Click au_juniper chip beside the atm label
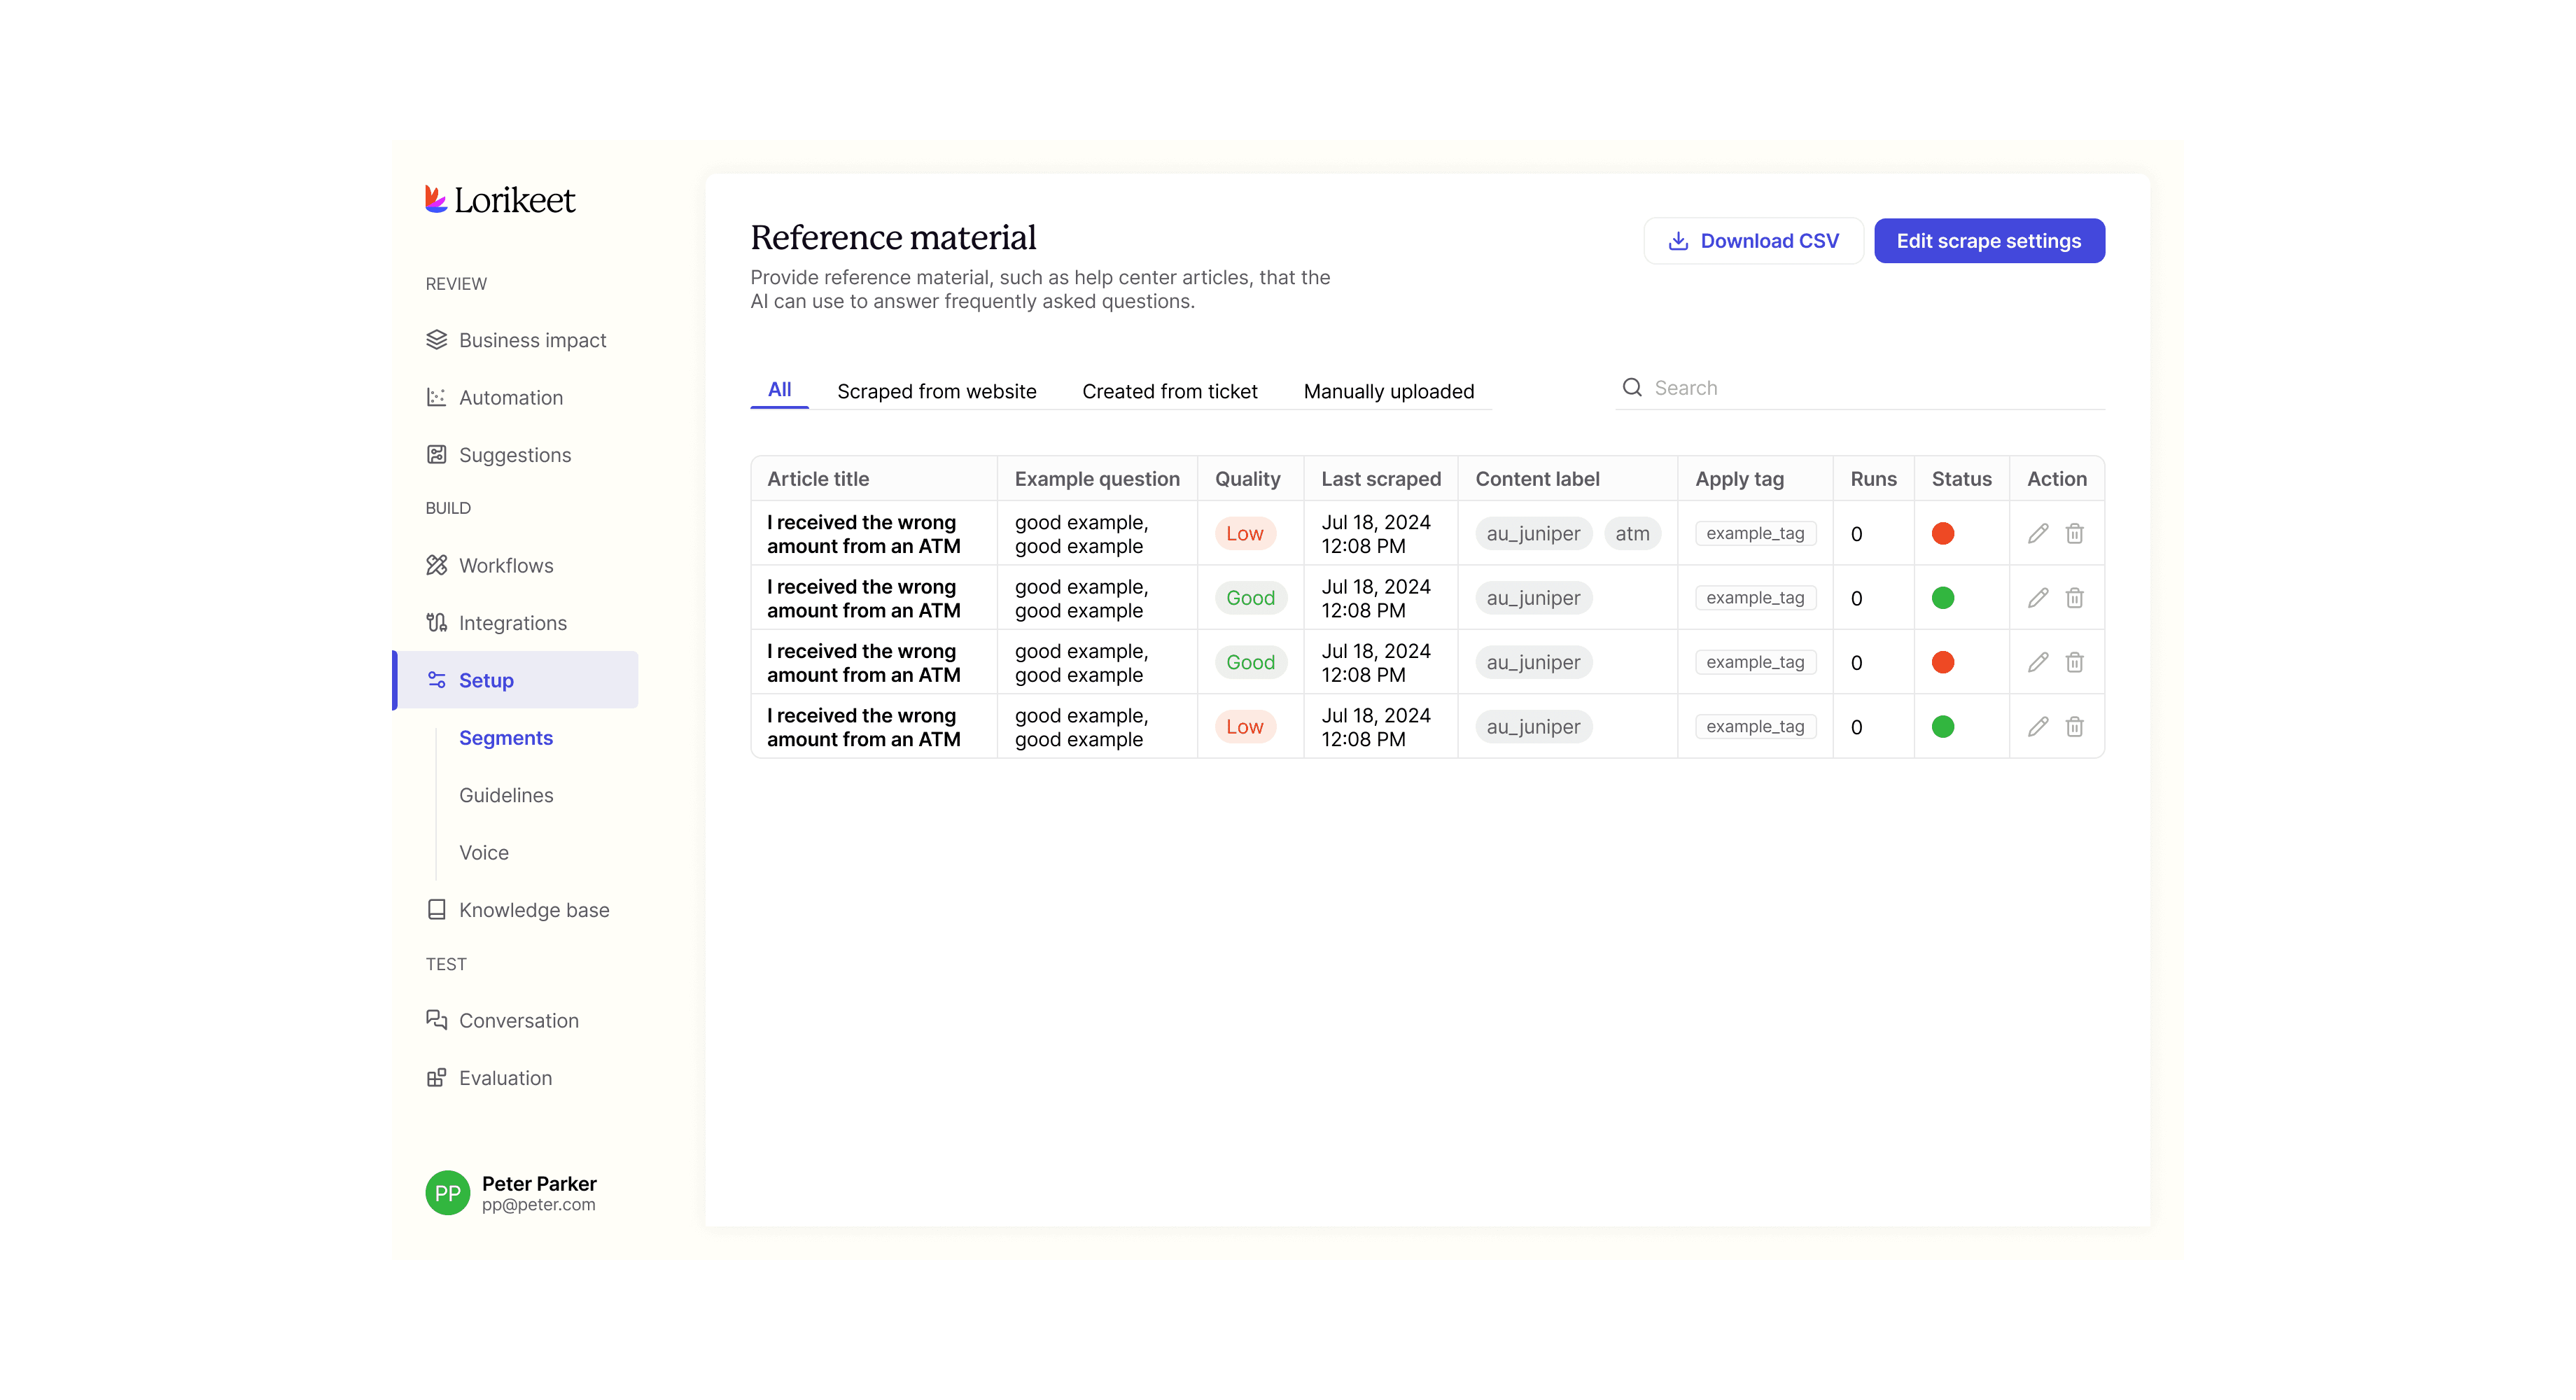The image size is (2576, 1400). 1533,534
